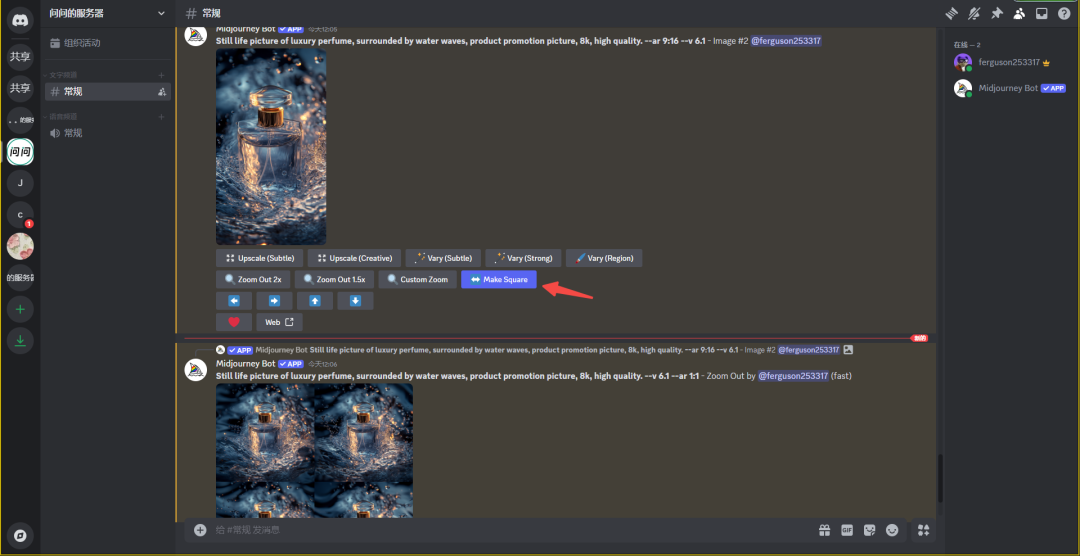Image resolution: width=1080 pixels, height=556 pixels.
Task: Open the Web link button
Action: click(279, 322)
